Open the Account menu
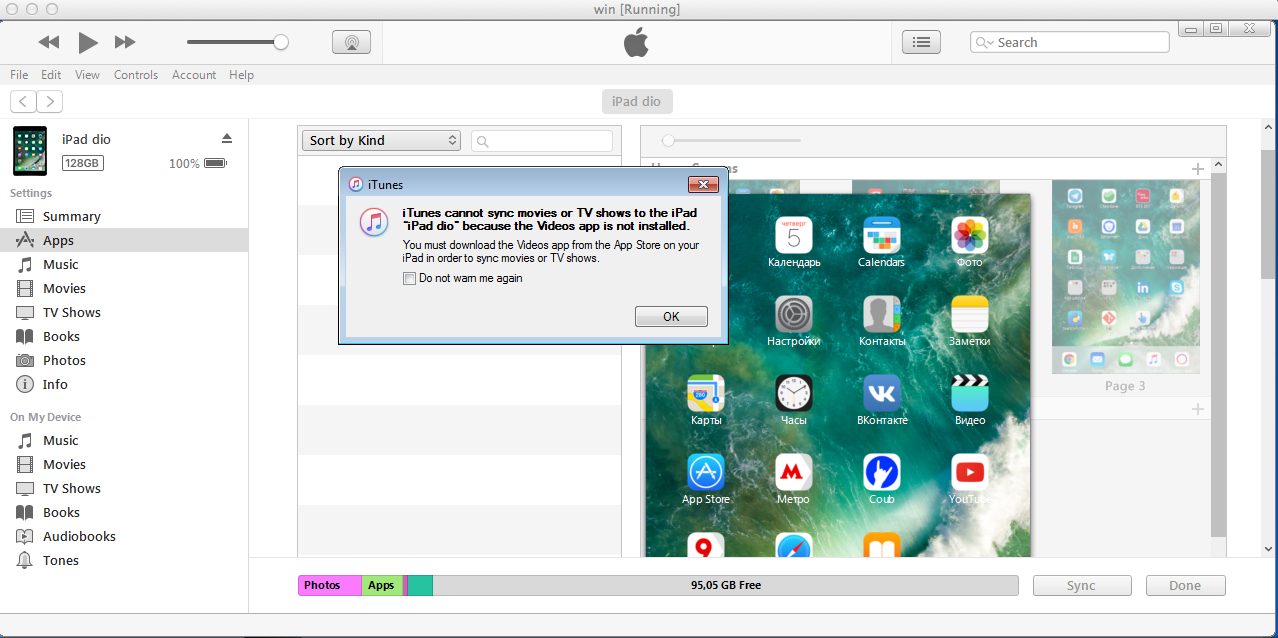 (x=194, y=75)
